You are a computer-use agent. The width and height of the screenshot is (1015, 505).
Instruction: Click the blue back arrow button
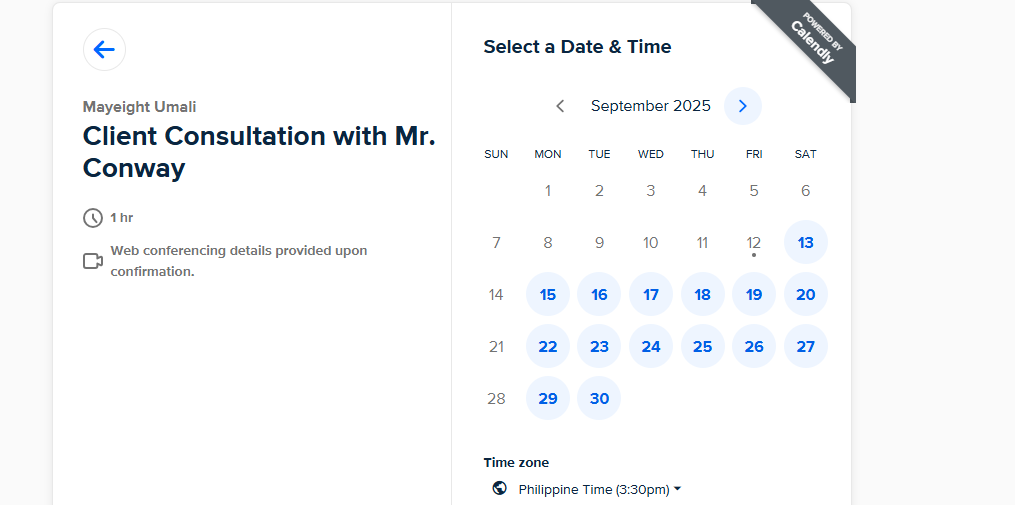click(104, 50)
